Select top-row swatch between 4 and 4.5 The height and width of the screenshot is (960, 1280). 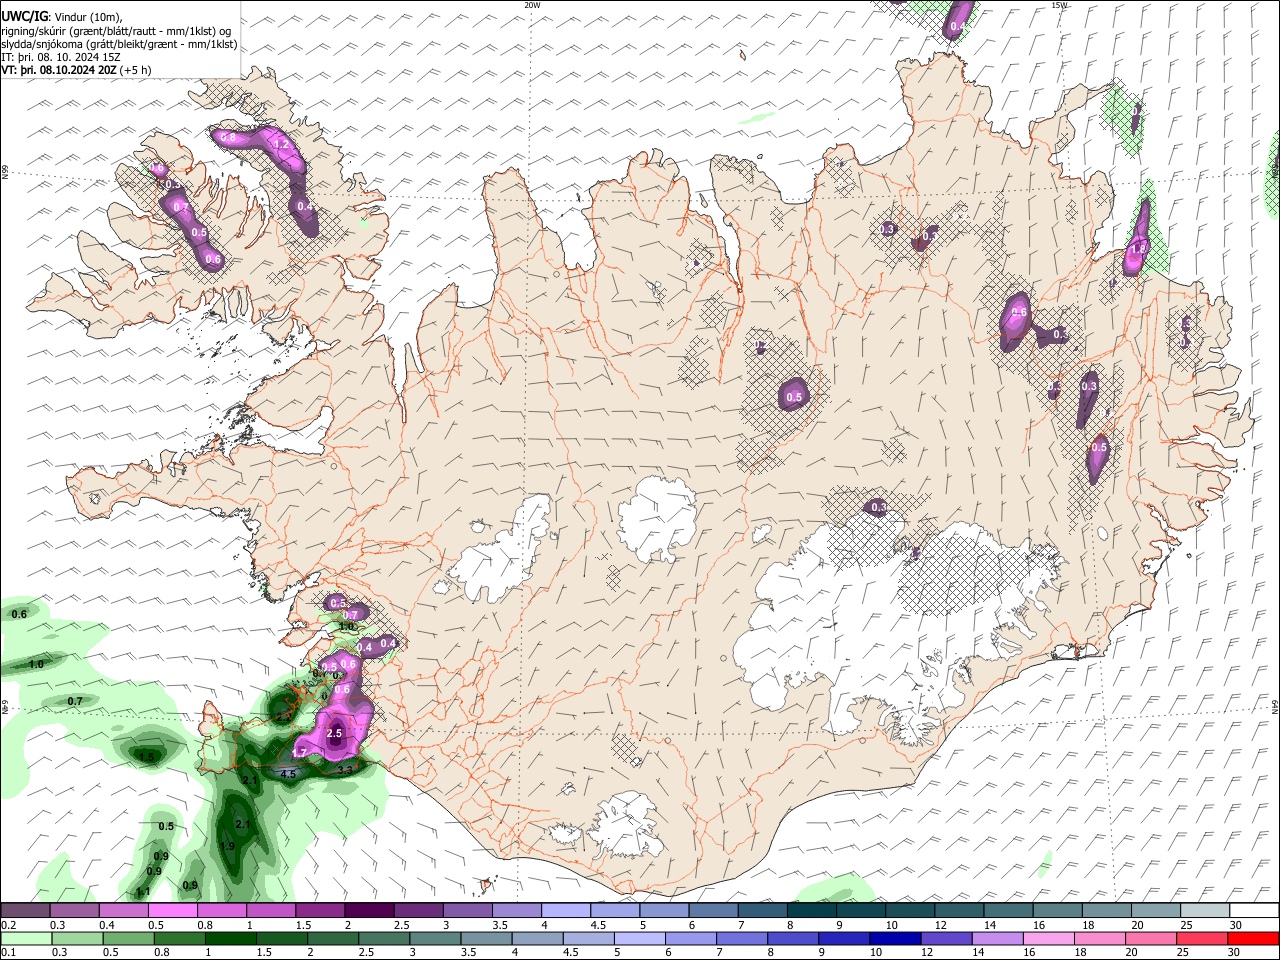566,911
